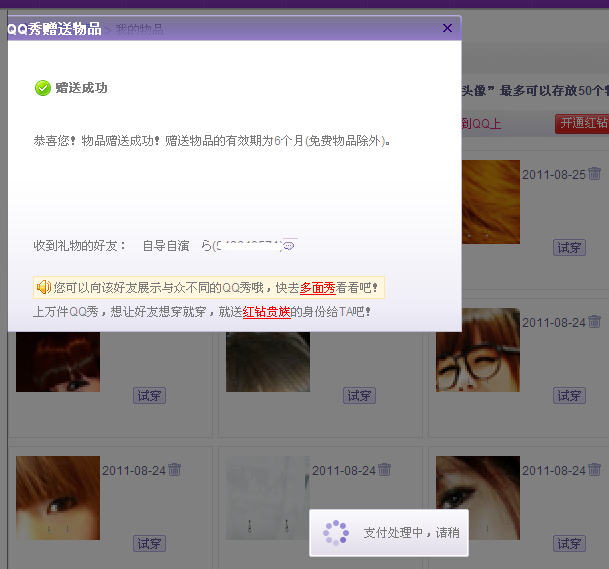
Task: Click the green 赠送成功 checkmark icon
Action: (43, 88)
